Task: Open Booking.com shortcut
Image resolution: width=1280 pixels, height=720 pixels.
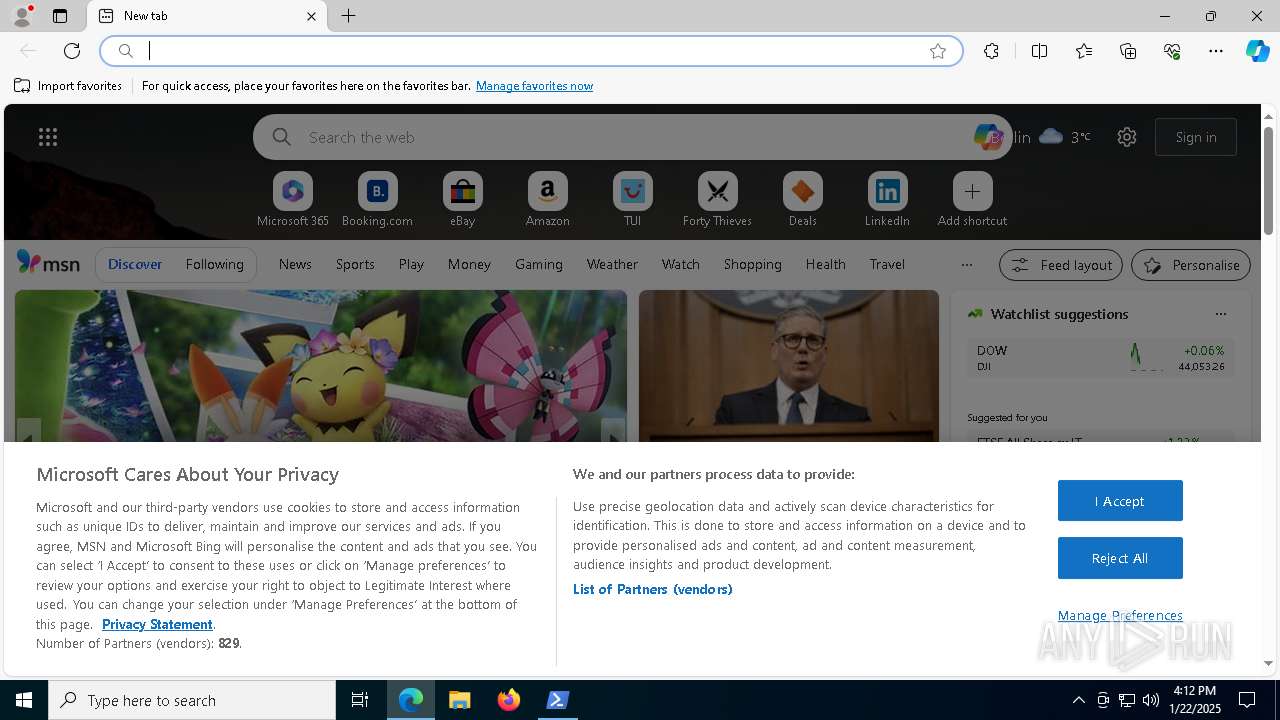Action: [377, 200]
